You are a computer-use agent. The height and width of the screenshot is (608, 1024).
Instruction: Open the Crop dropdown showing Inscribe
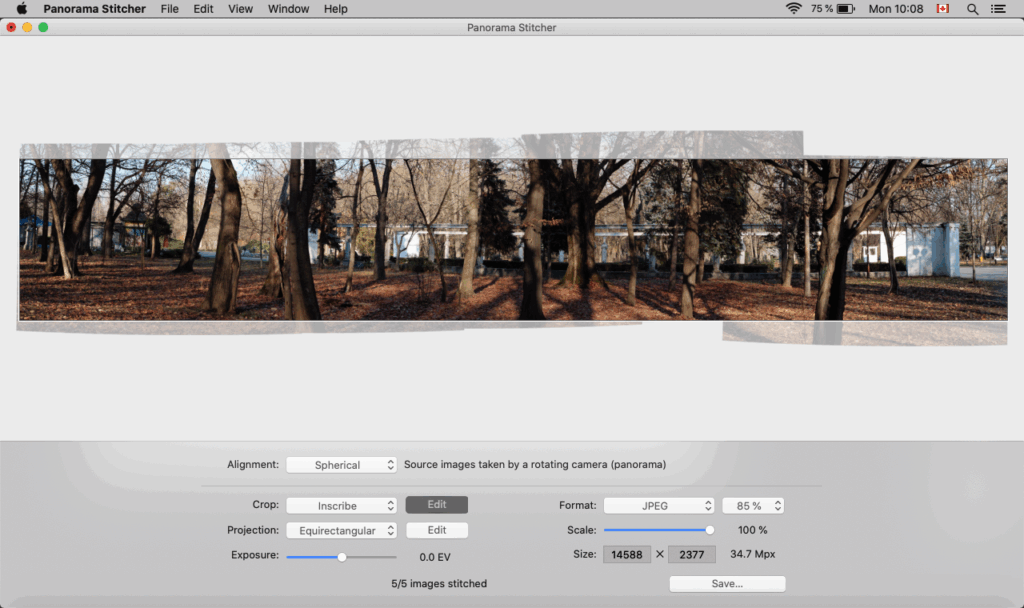point(341,505)
